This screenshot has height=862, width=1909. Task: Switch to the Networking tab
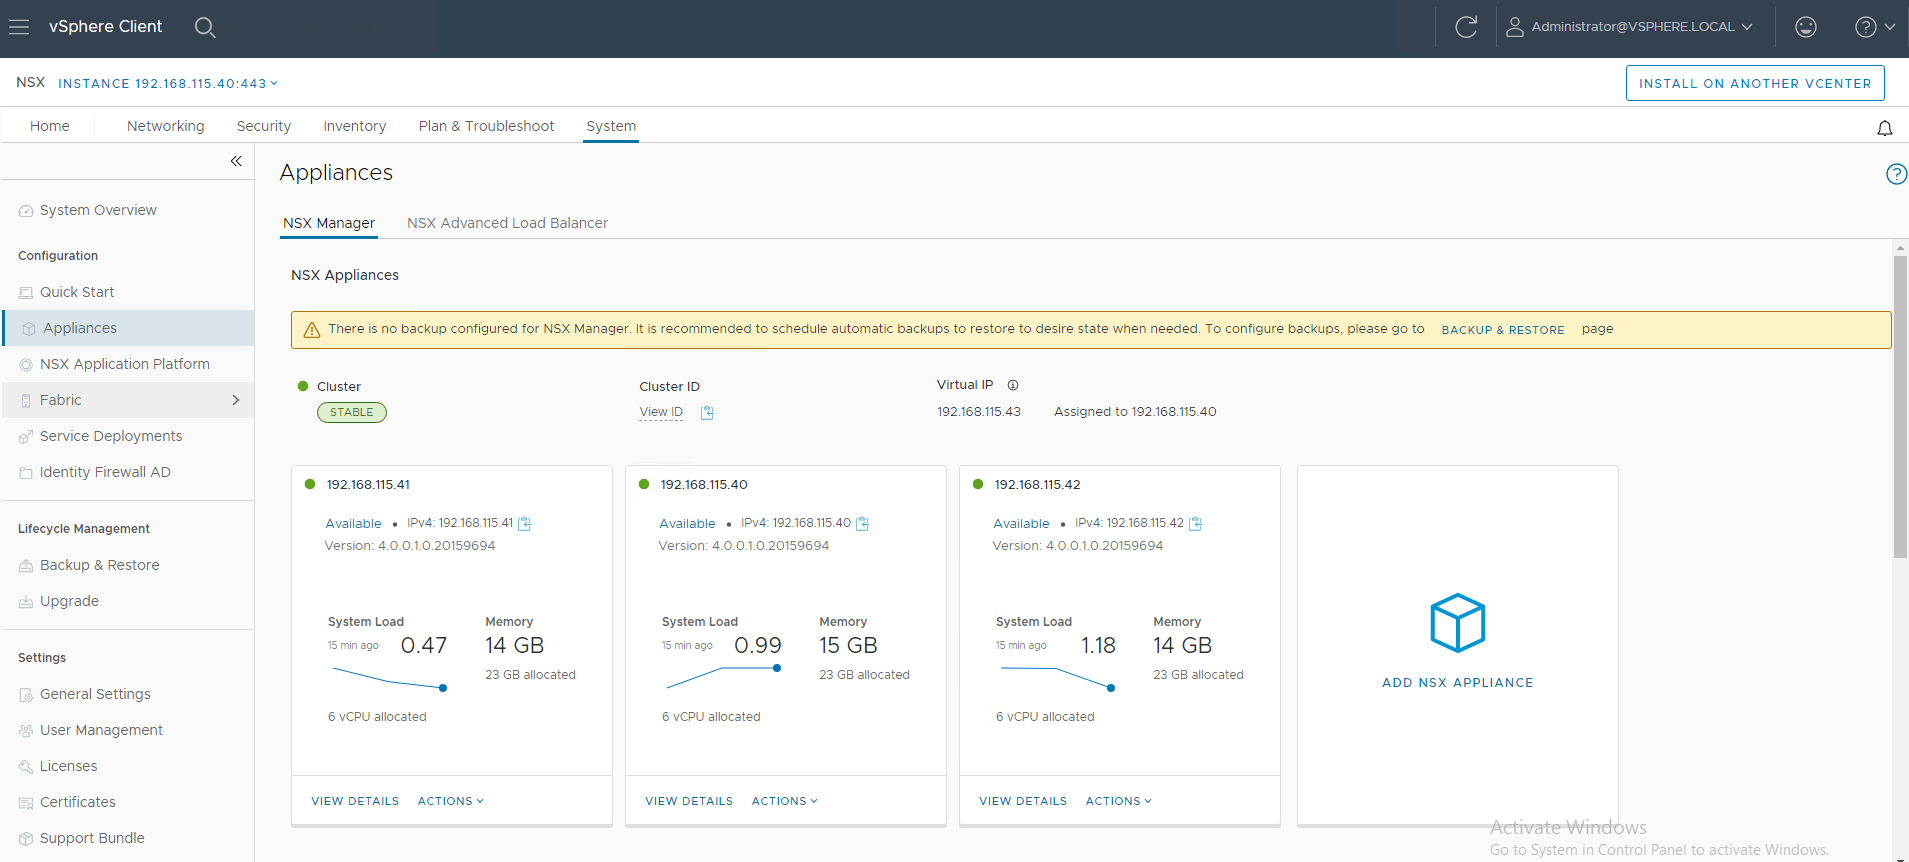pyautogui.click(x=166, y=126)
